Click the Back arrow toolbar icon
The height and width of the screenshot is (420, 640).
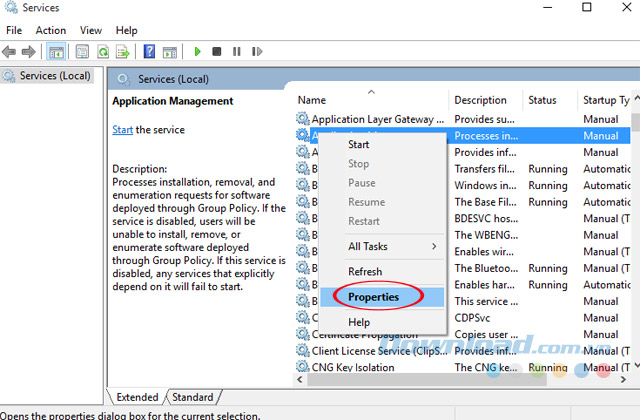tap(9, 52)
